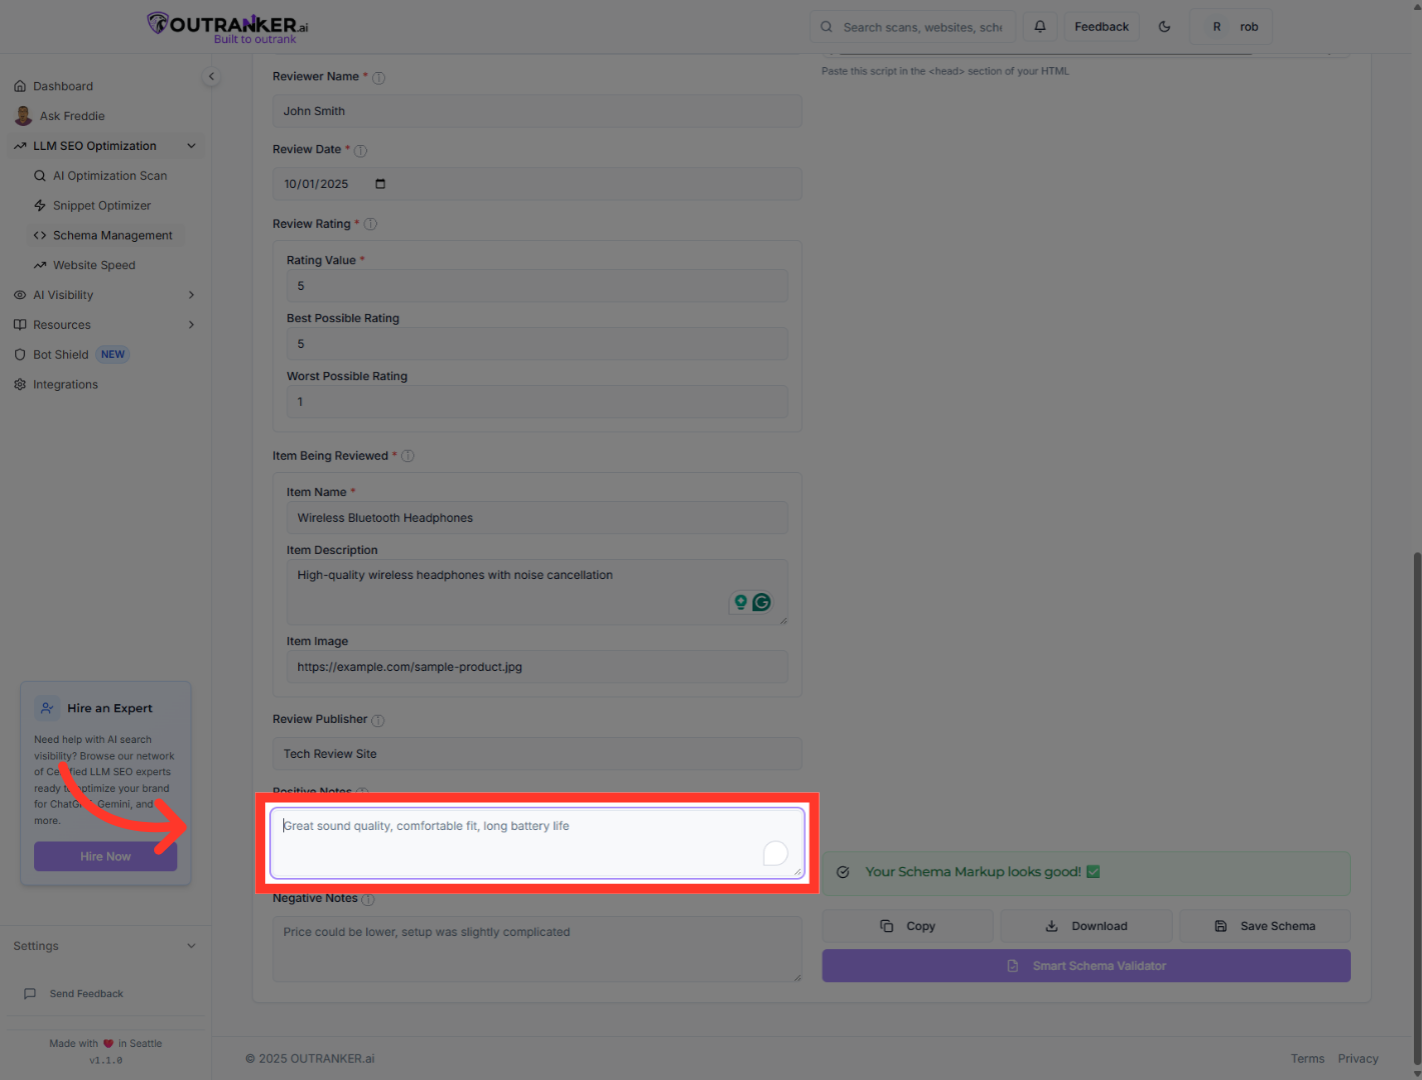Click the Save Schema button

click(x=1265, y=926)
